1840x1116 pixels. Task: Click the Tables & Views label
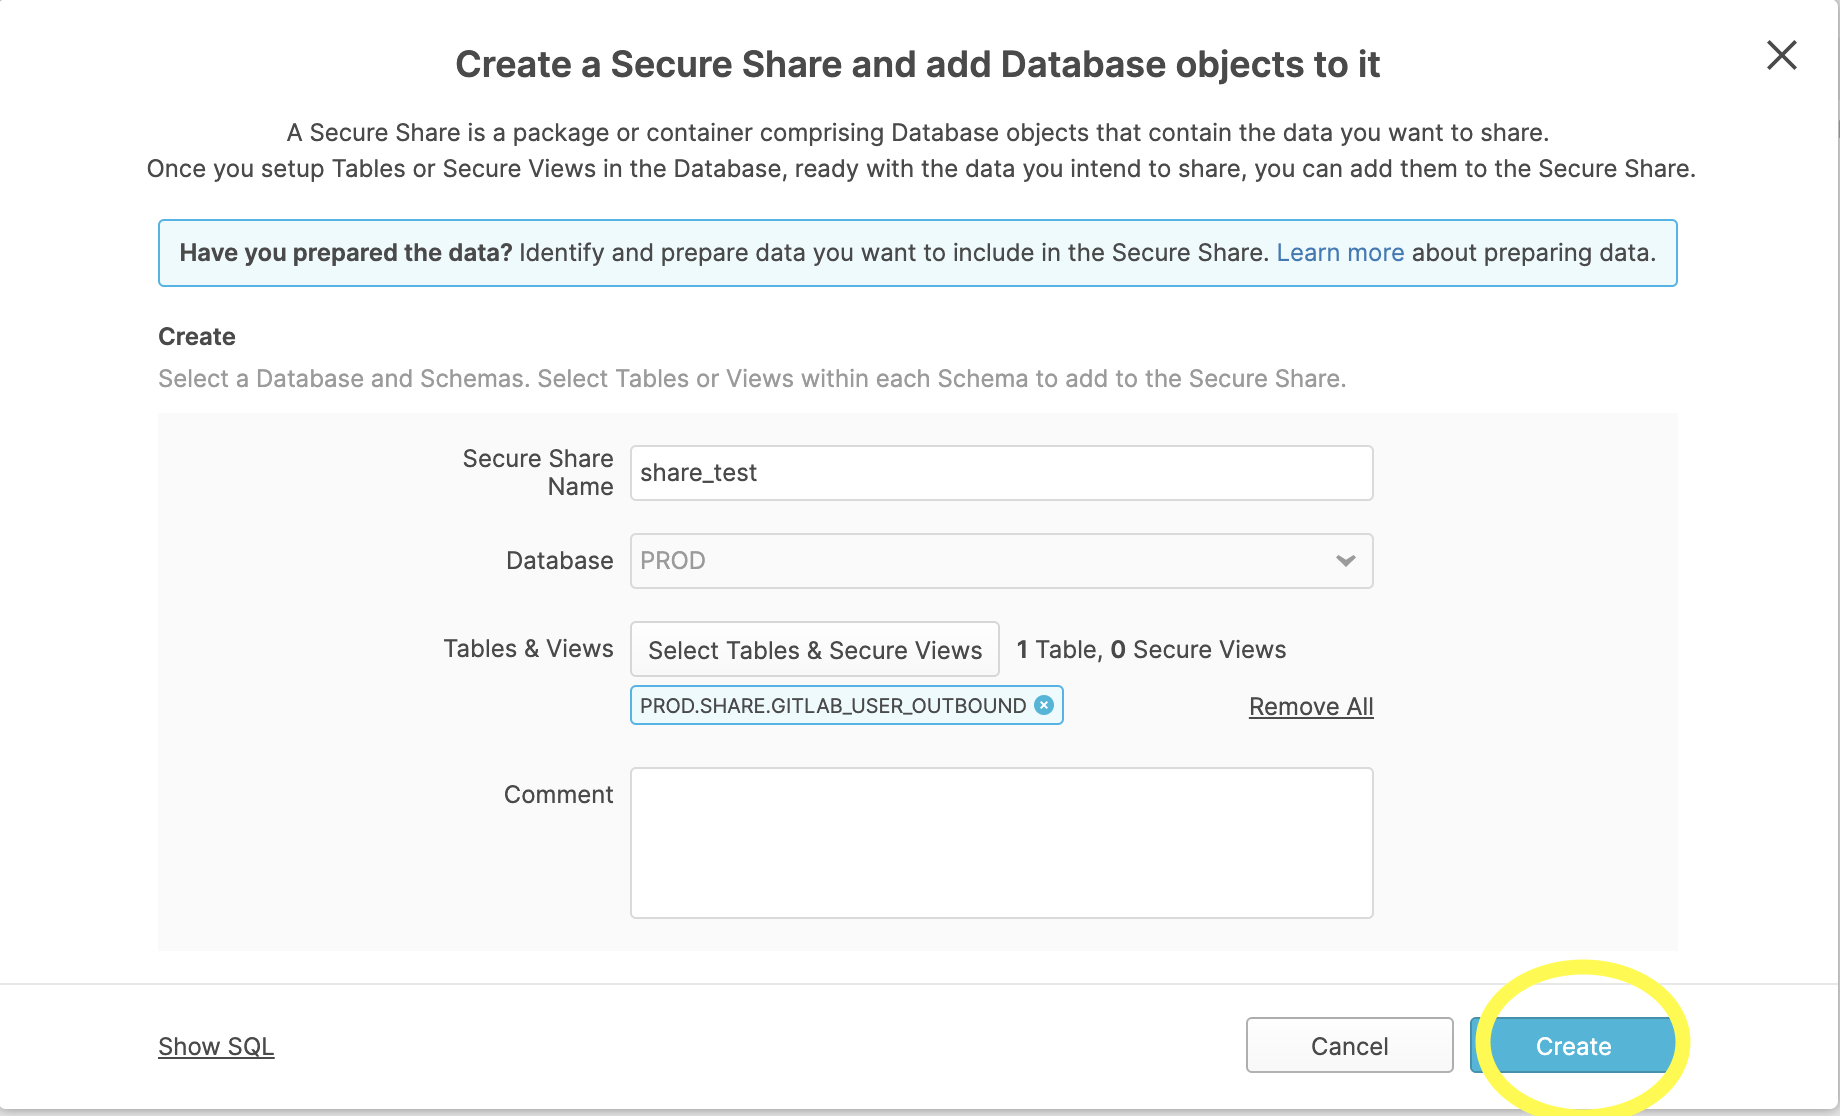[528, 649]
